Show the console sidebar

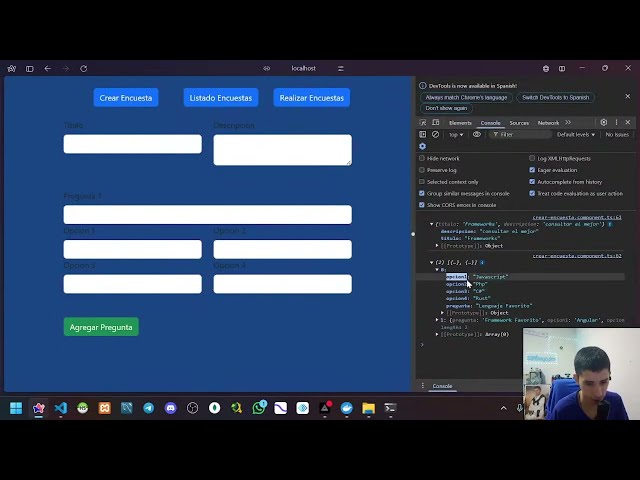point(422,134)
